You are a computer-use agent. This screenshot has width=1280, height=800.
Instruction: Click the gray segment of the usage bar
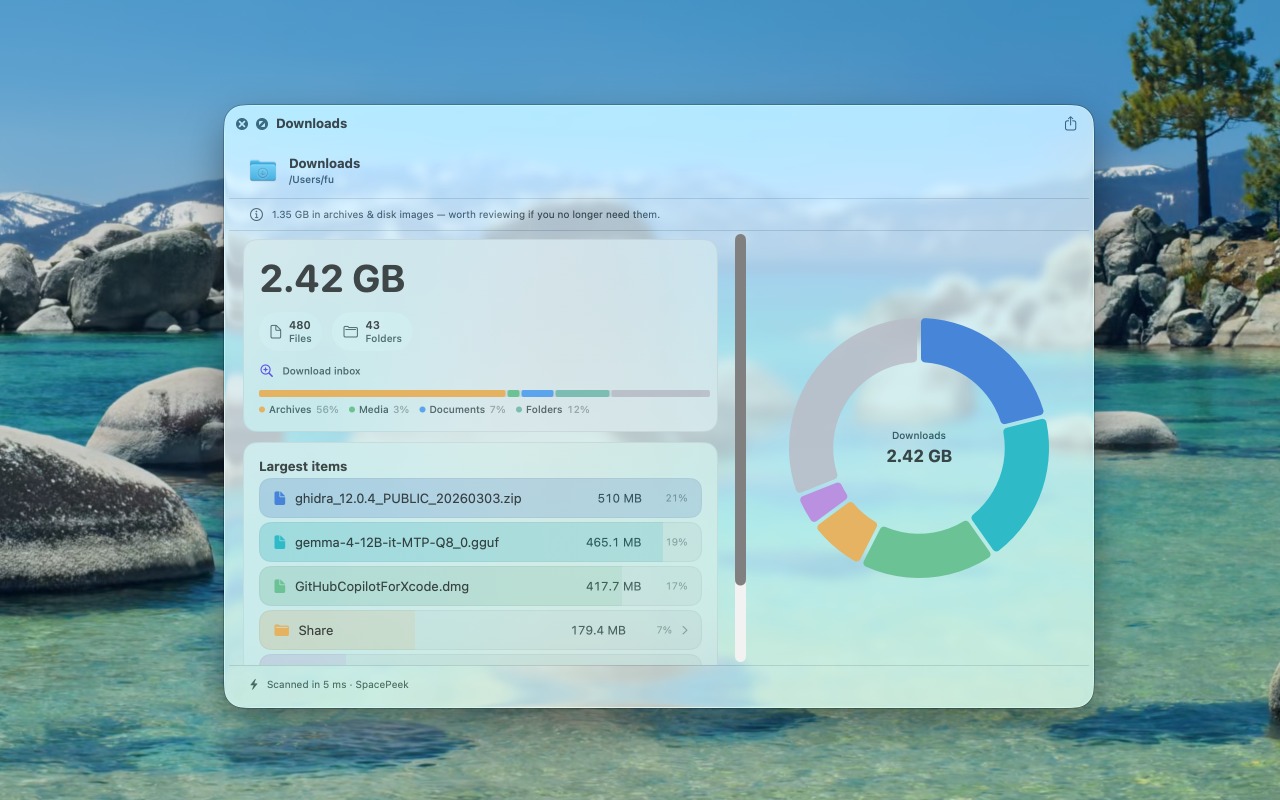pos(660,394)
